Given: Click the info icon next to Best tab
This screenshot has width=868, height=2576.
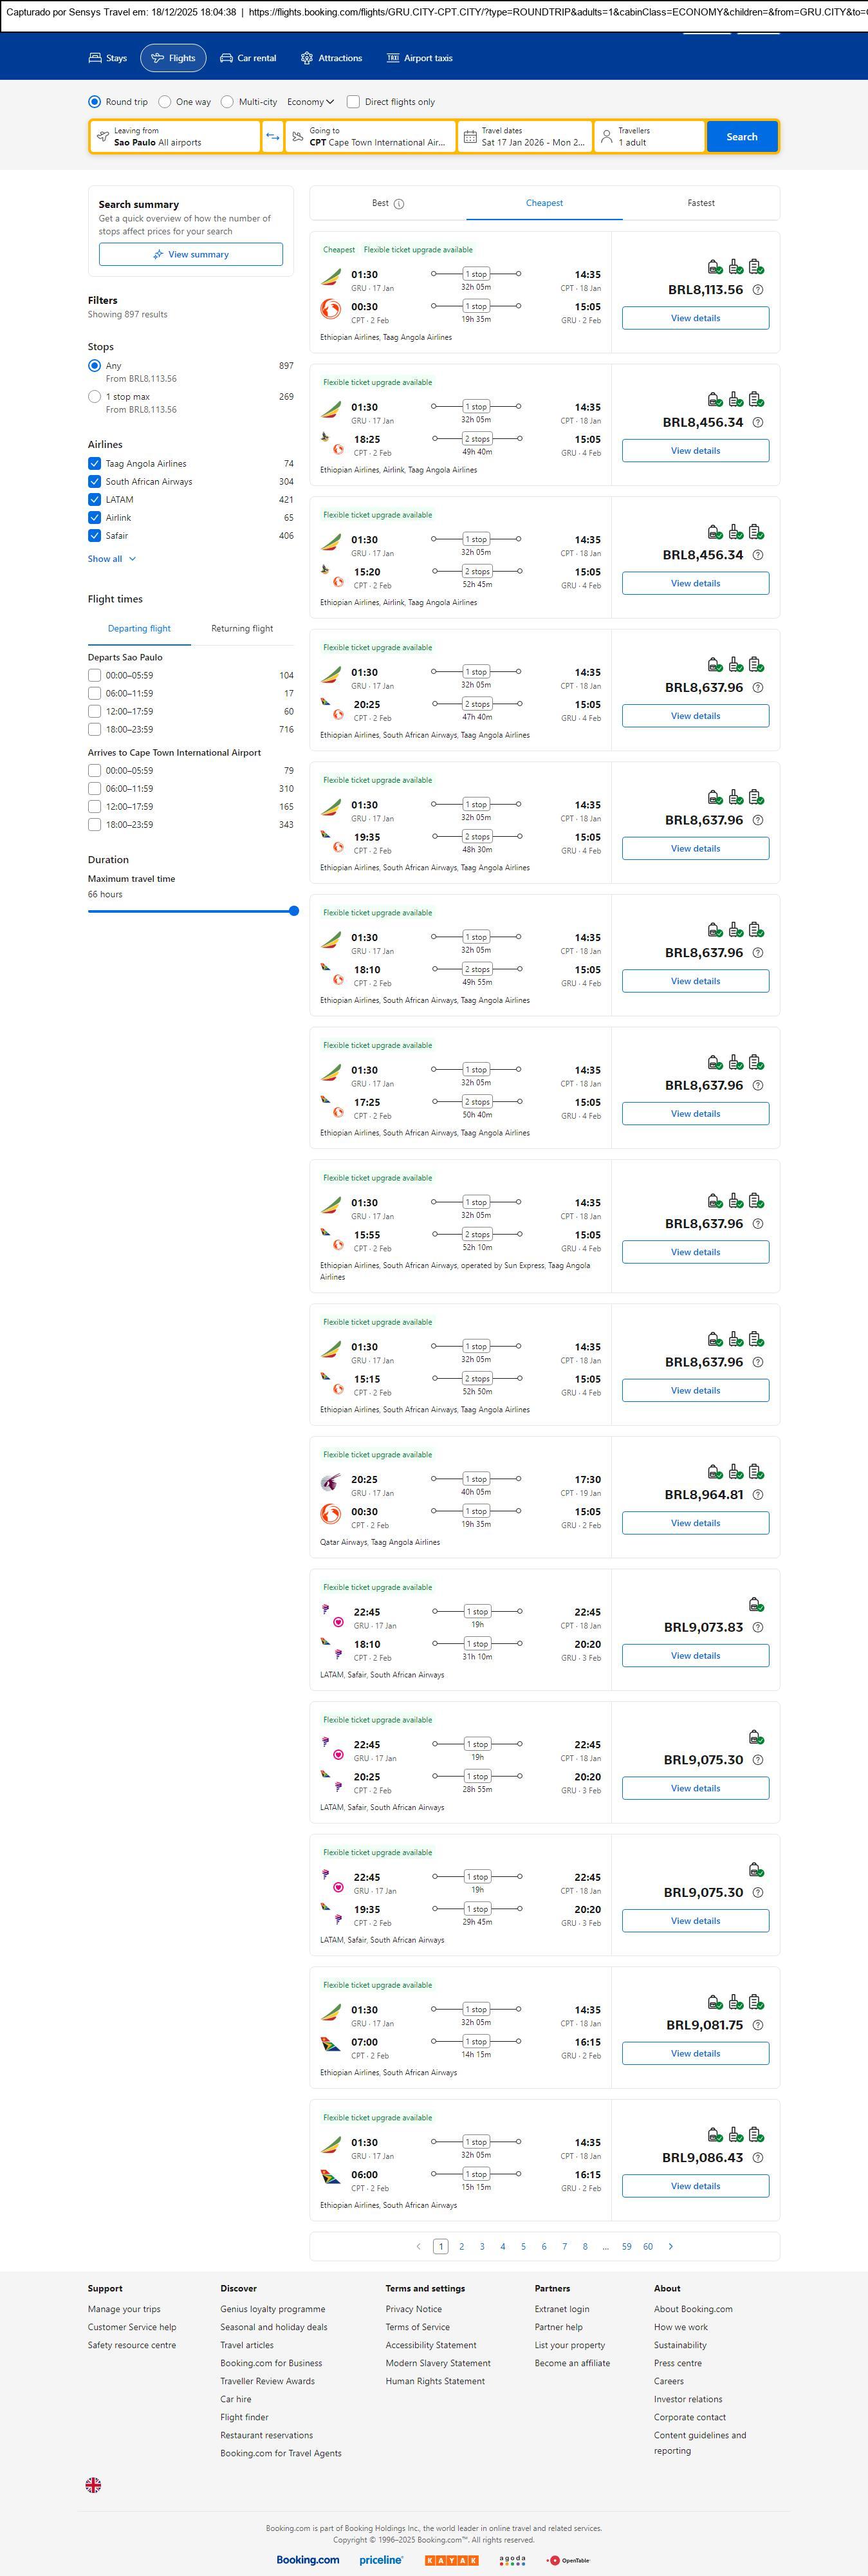Looking at the screenshot, I should coord(399,204).
